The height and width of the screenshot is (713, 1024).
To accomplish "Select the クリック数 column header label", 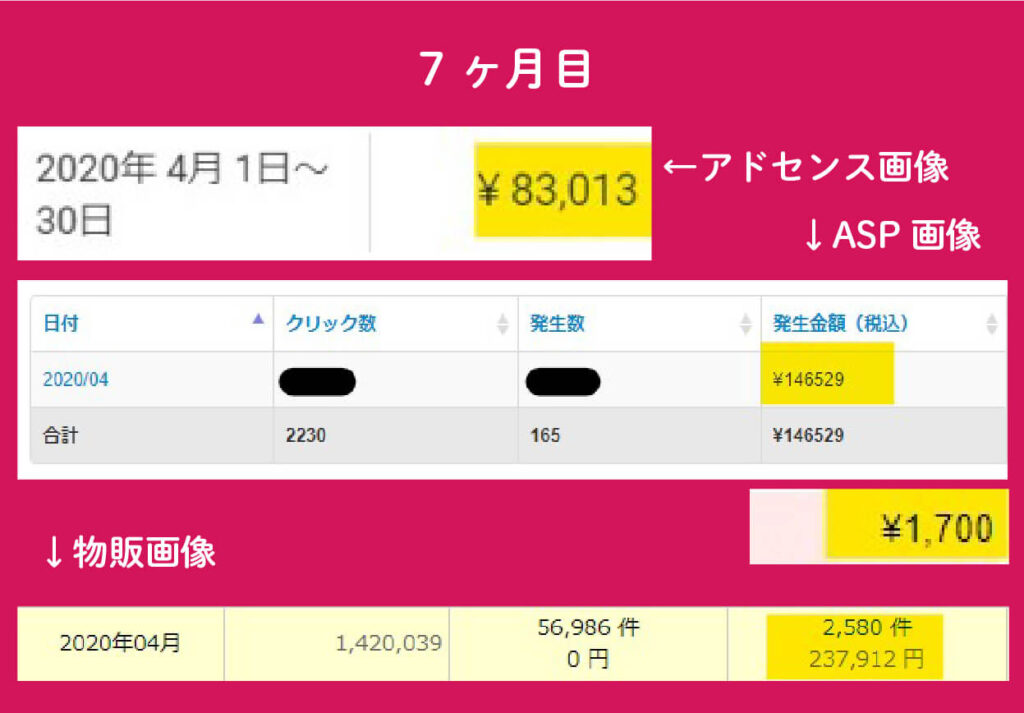I will pos(331,324).
